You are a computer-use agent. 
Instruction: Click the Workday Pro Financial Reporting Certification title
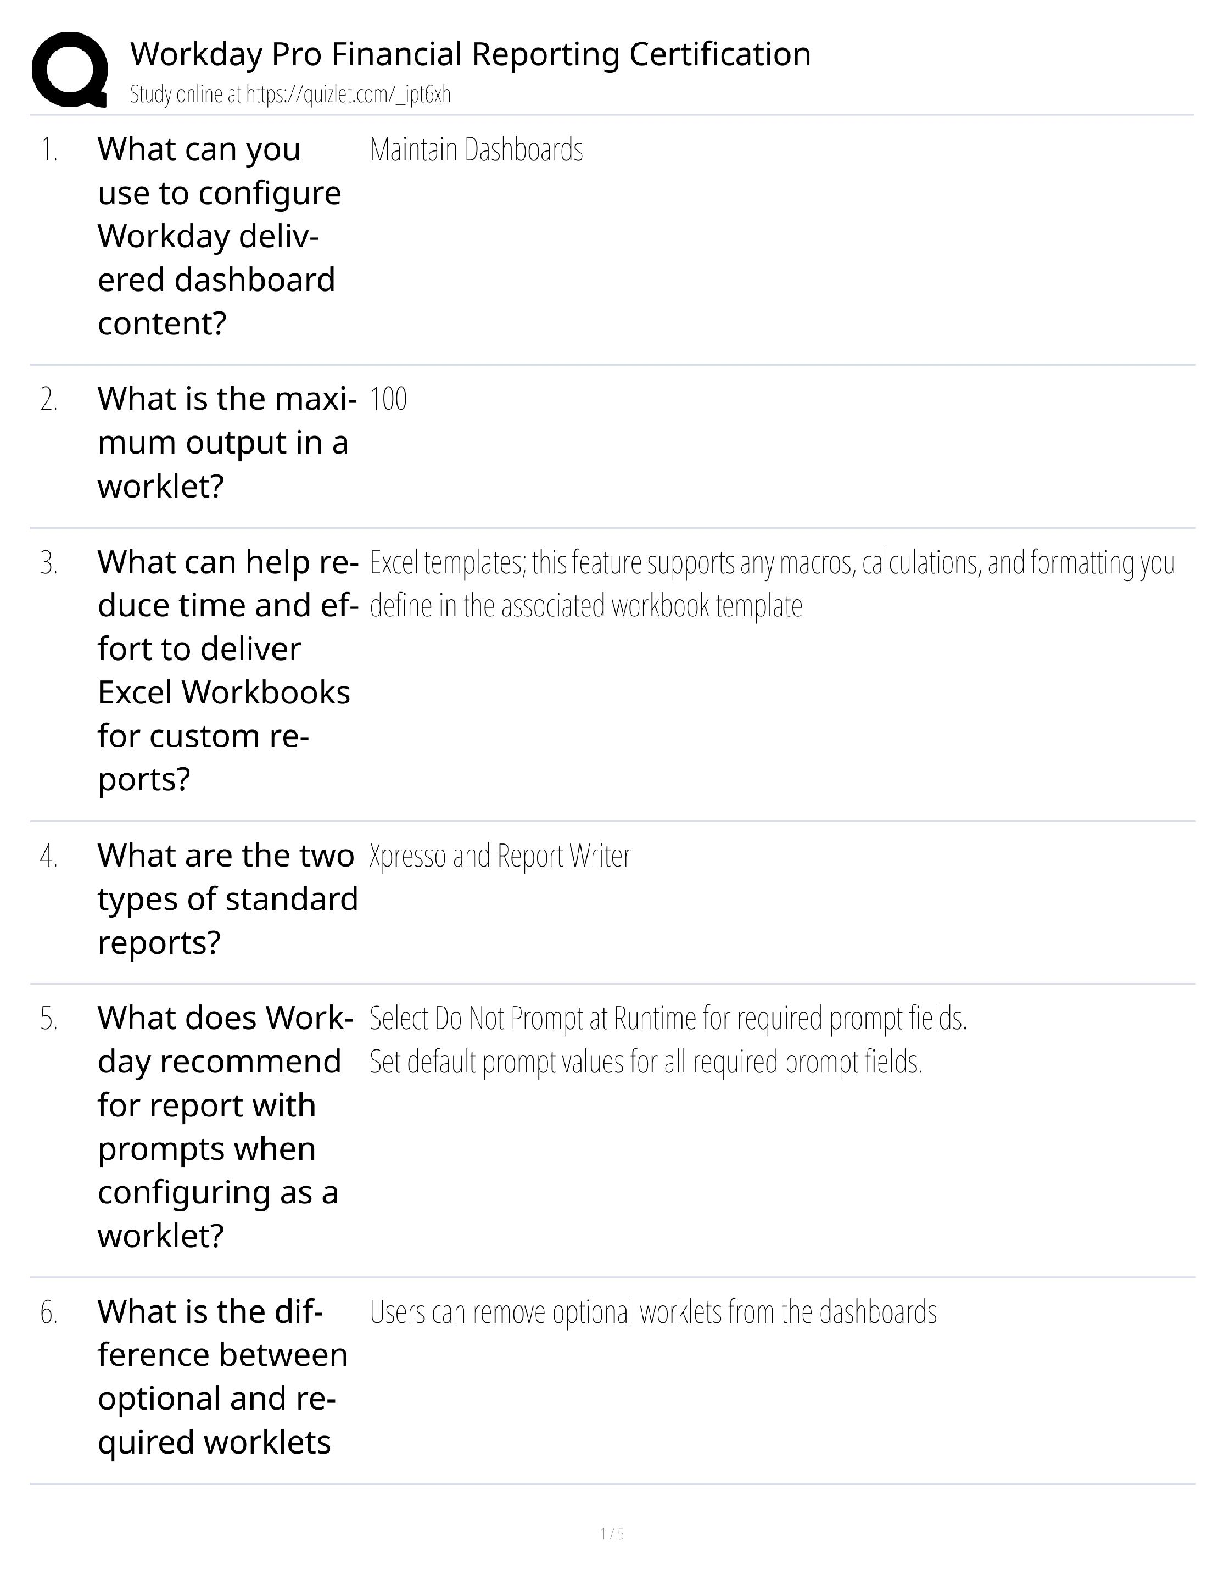(470, 54)
